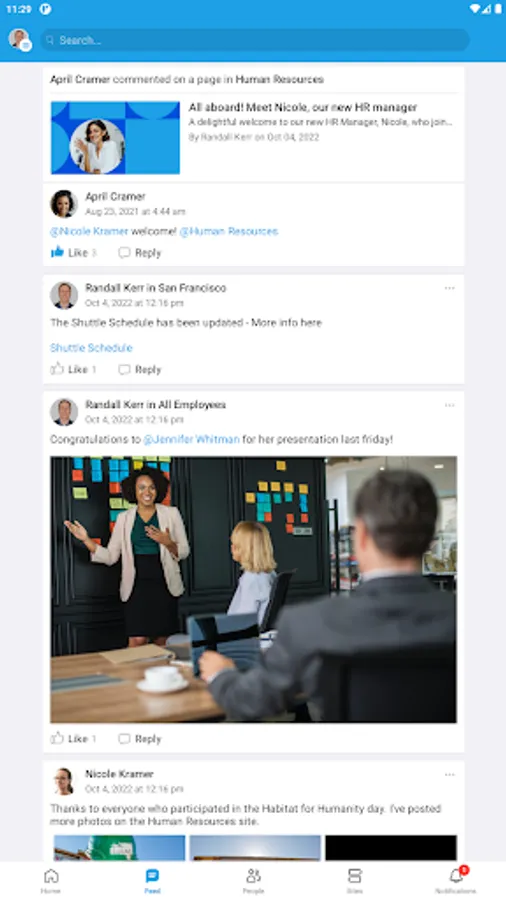The width and height of the screenshot is (506, 900).
Task: Open more options for Nicole Kramer's post
Action: 449,774
